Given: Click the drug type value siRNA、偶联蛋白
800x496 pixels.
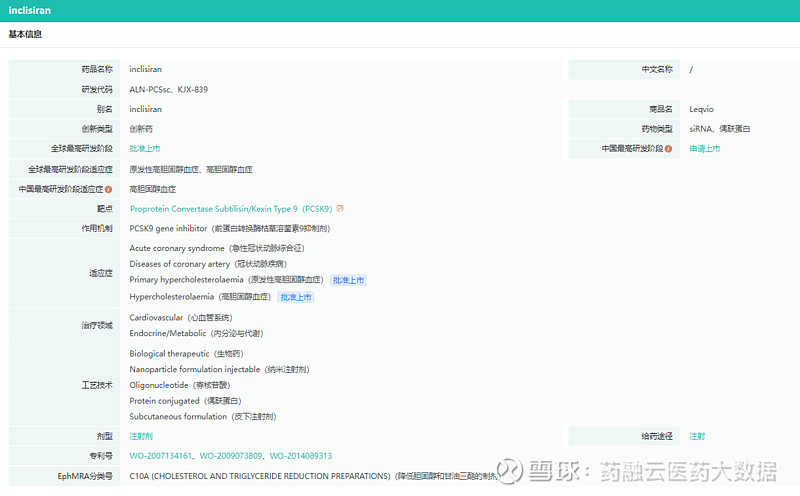Looking at the screenshot, I should click(x=719, y=129).
